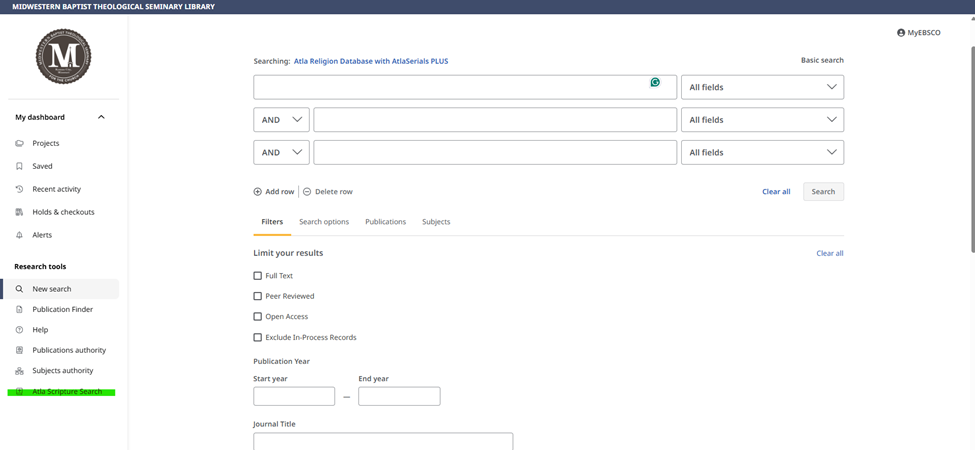This screenshot has width=975, height=450.
Task: Click the Journal Title input field
Action: [383, 441]
